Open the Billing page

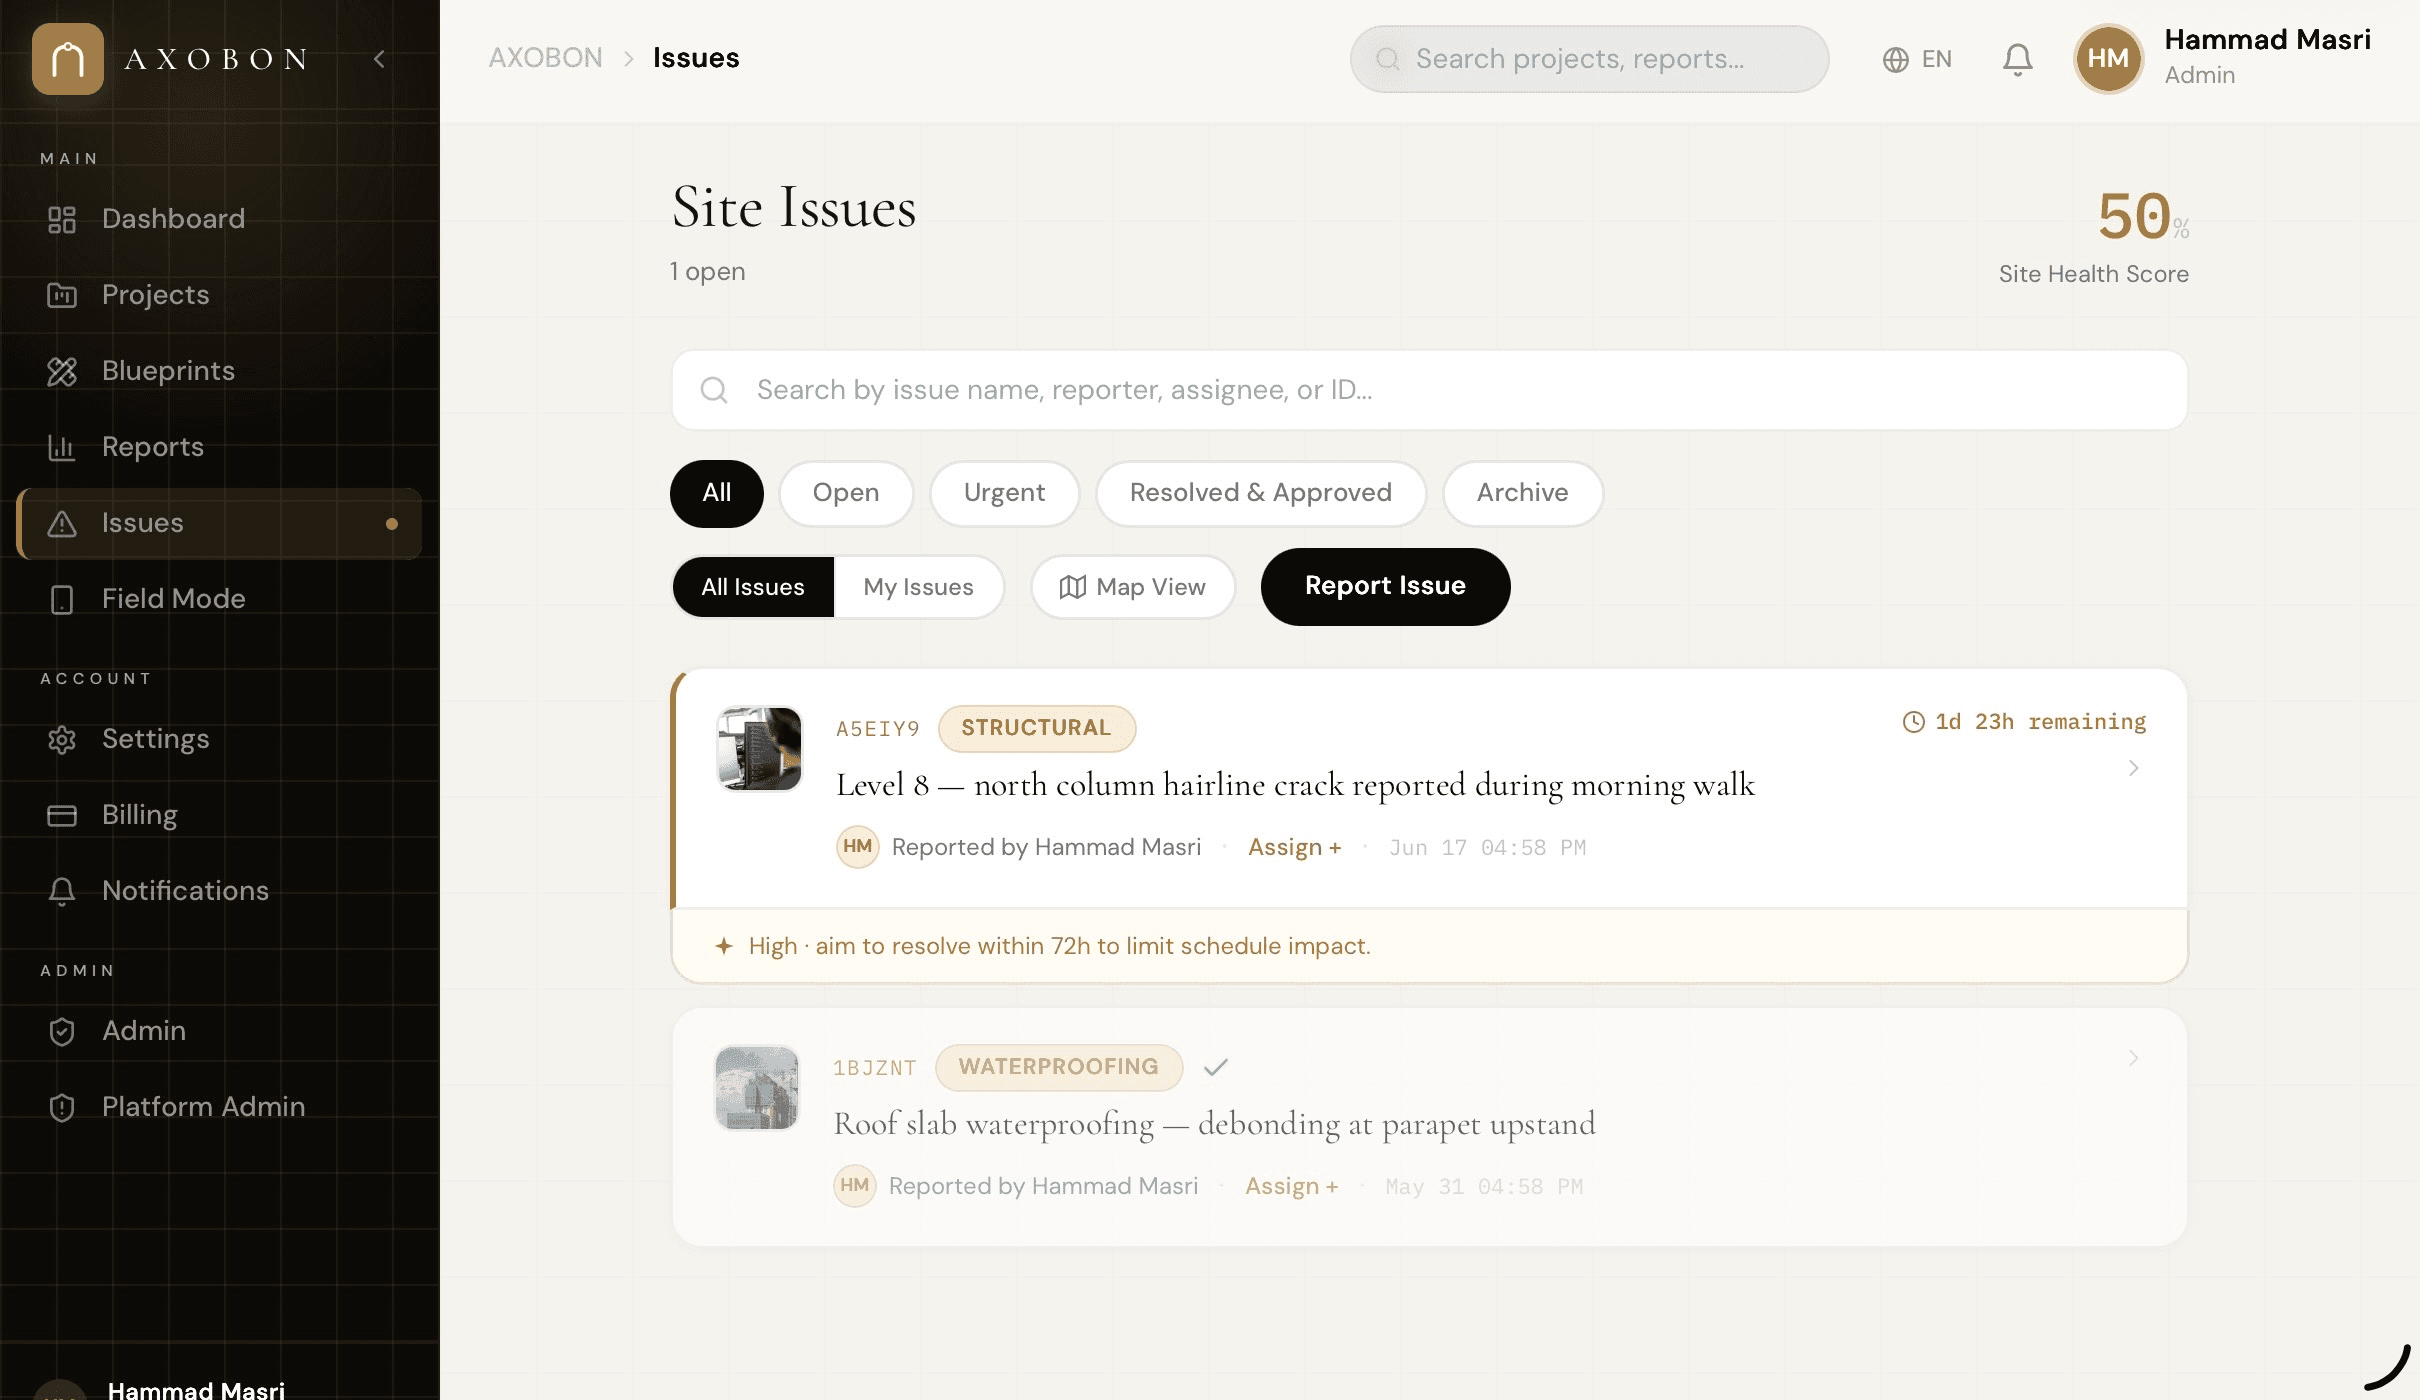(x=220, y=815)
